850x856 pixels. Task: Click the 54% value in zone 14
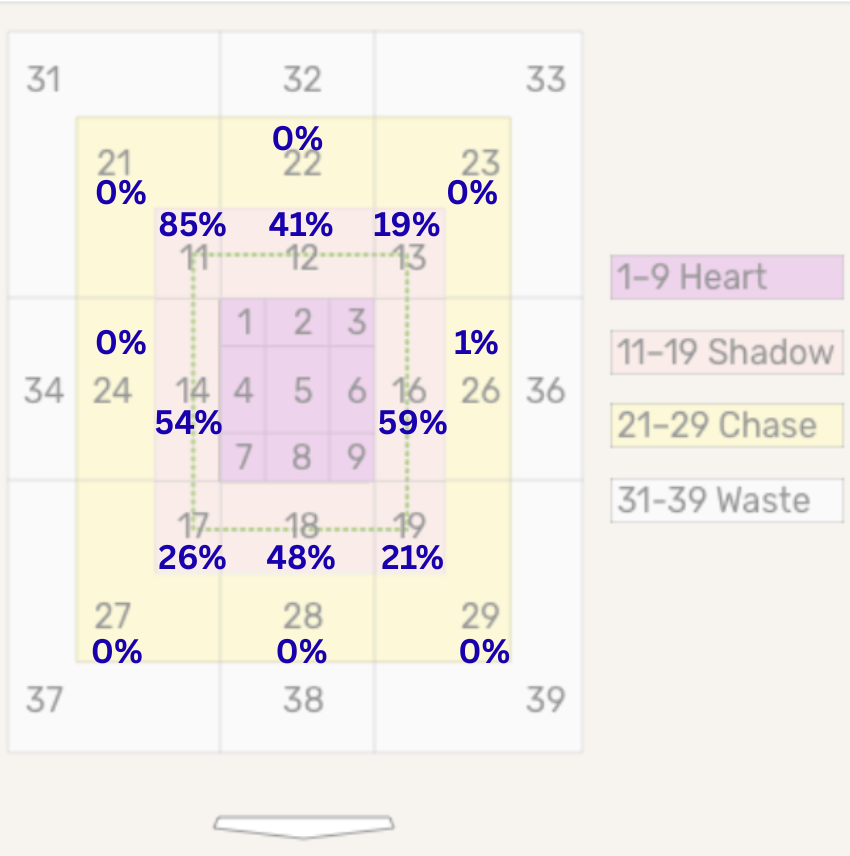tap(188, 423)
